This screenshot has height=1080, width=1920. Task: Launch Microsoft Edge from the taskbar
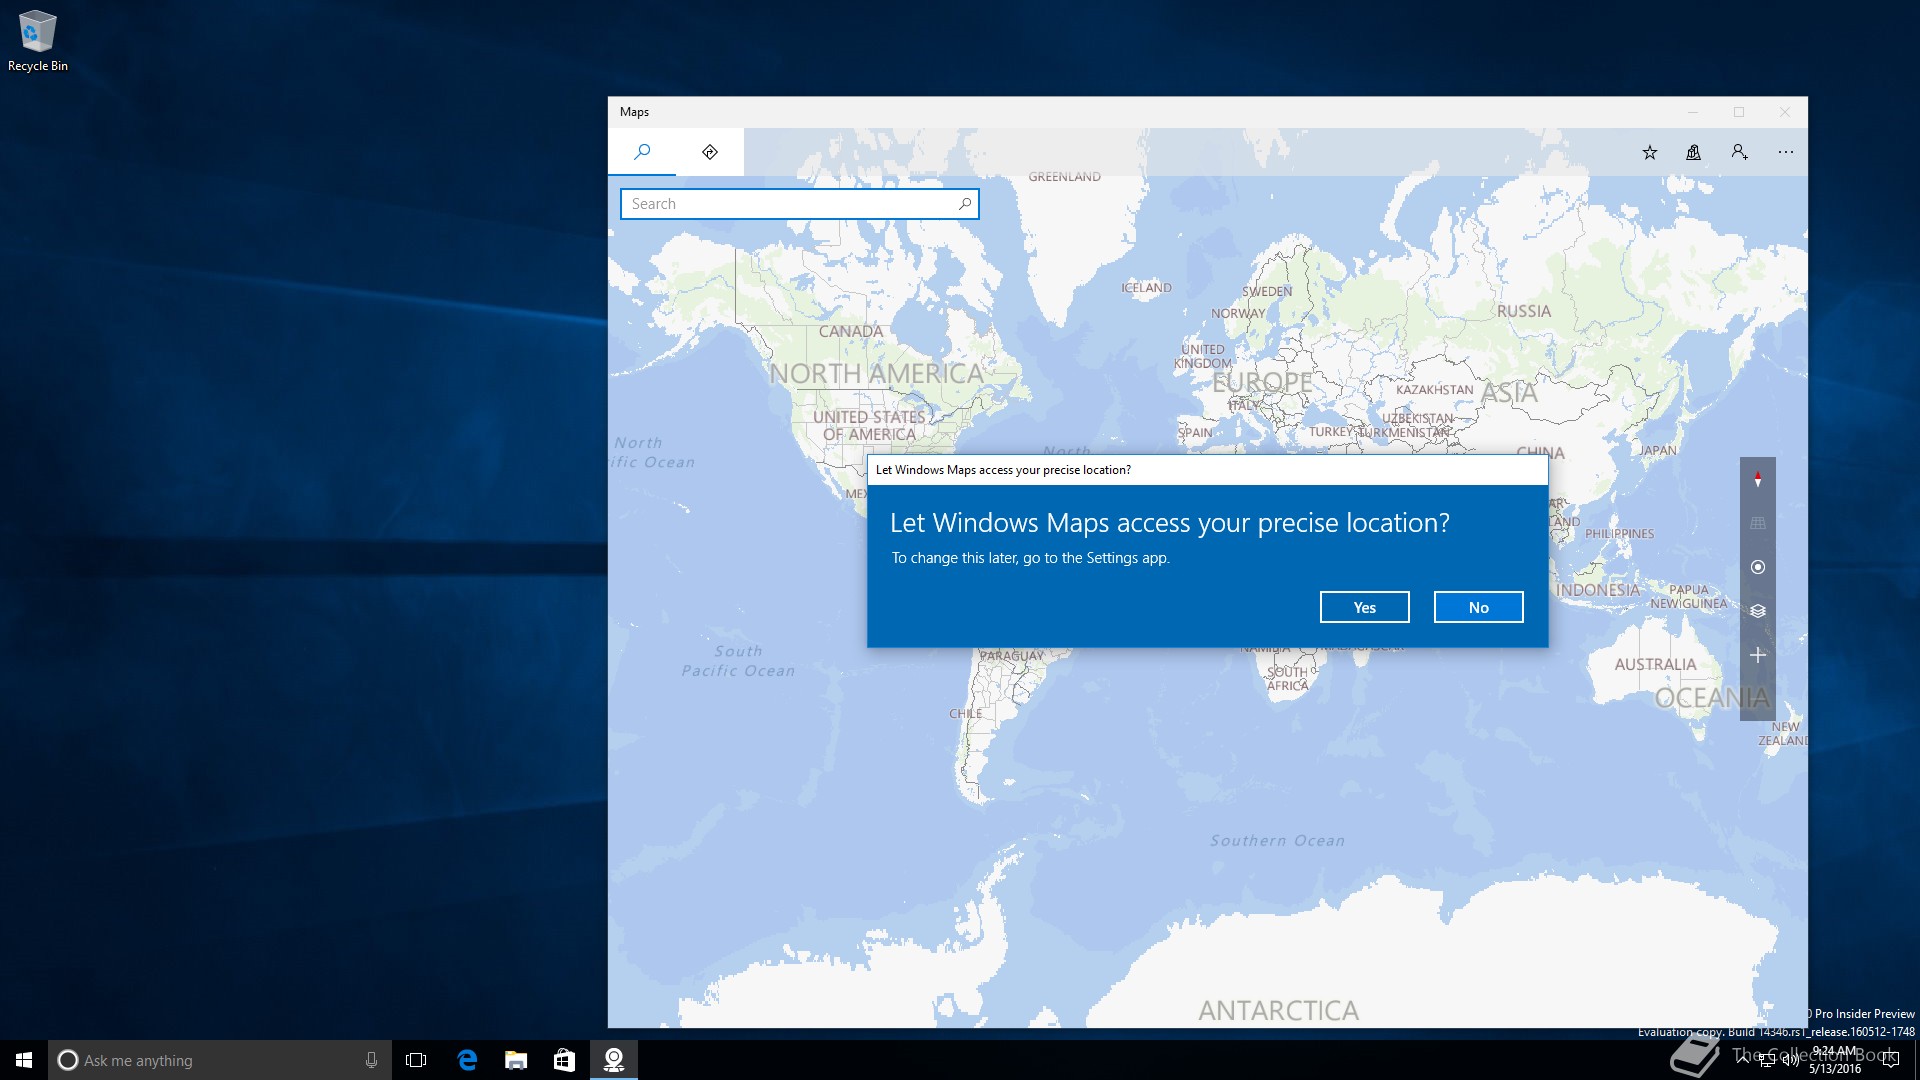[467, 1060]
